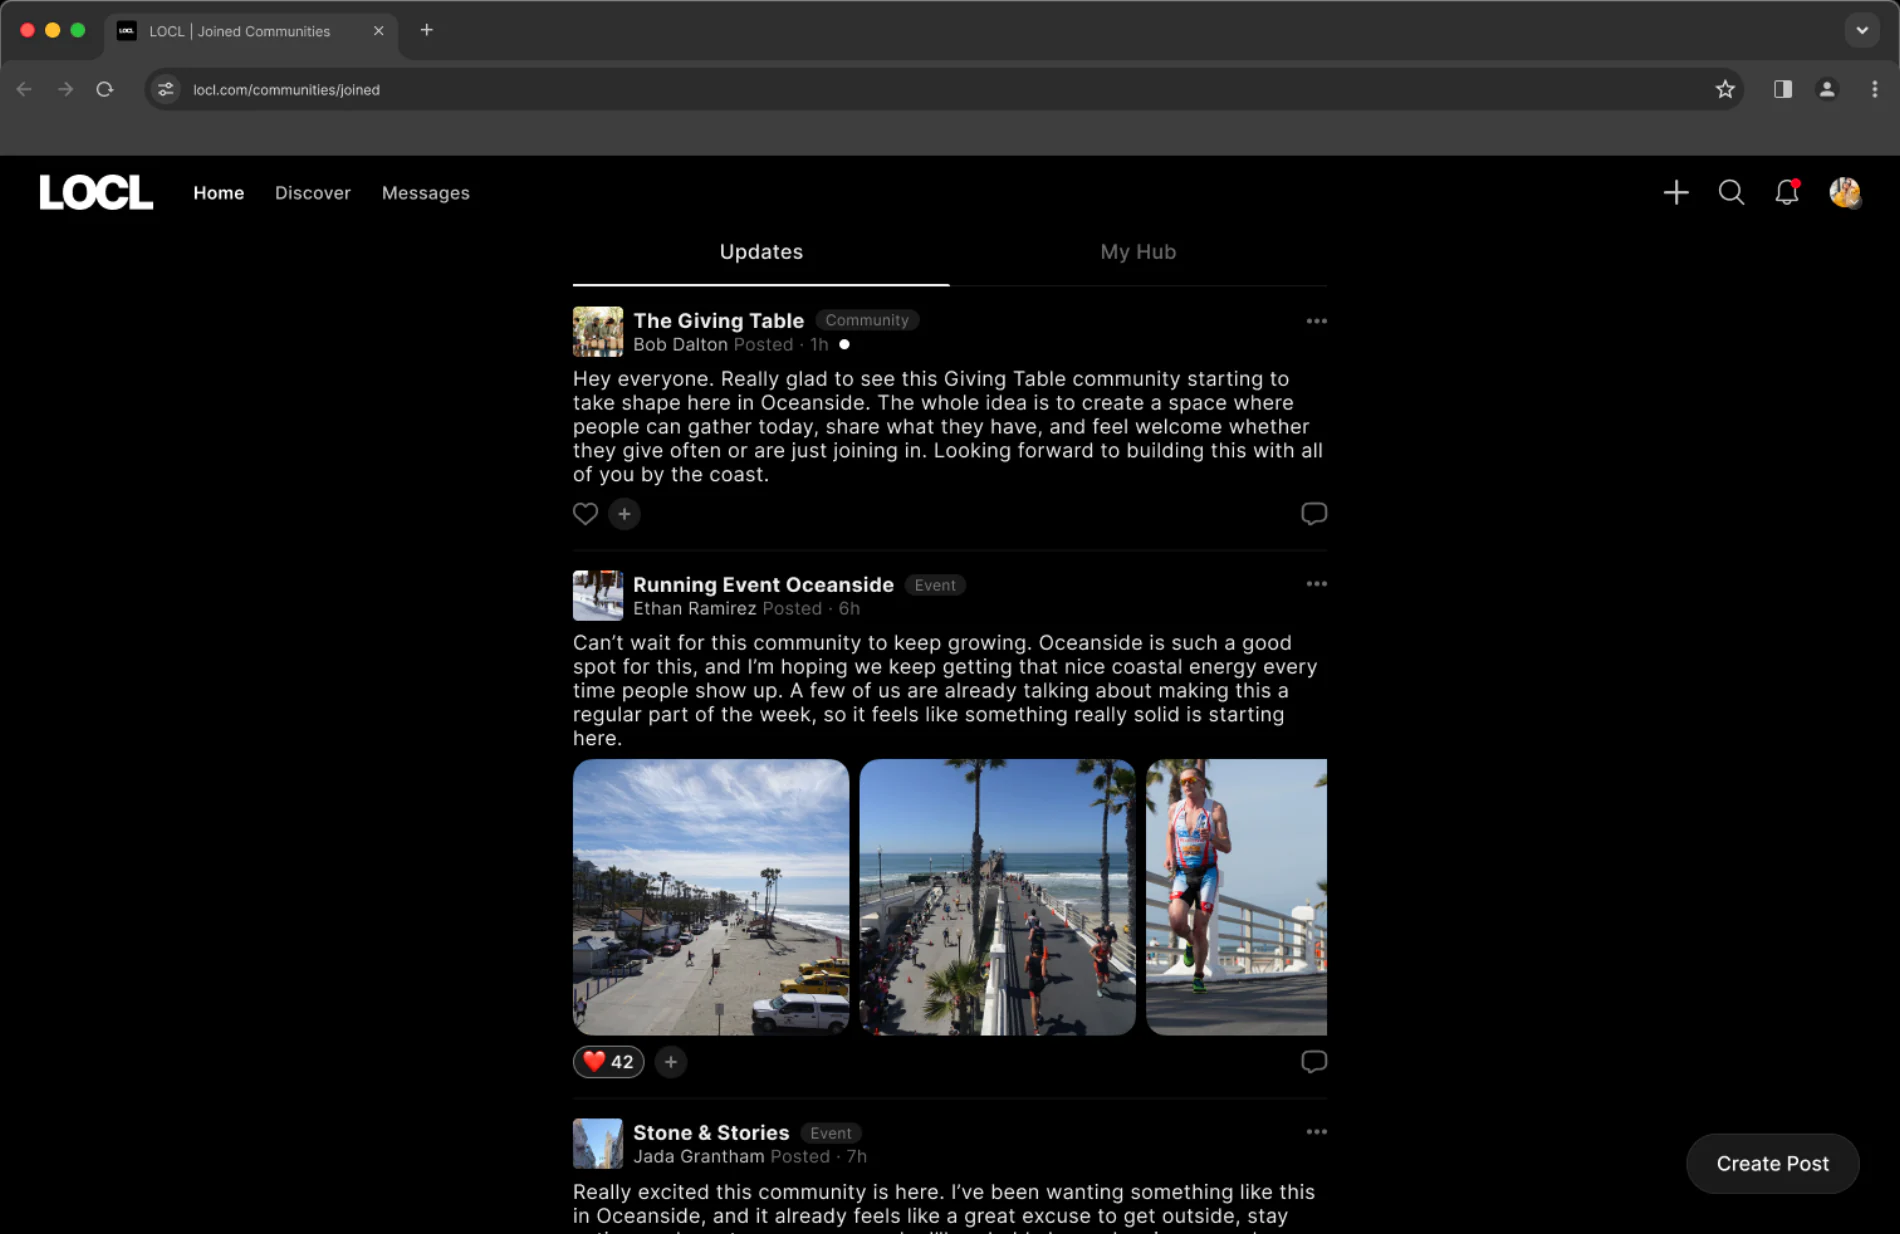Viewport: 1900px width, 1234px height.
Task: Add reaction to Running Event Oceanside post
Action: click(x=671, y=1061)
